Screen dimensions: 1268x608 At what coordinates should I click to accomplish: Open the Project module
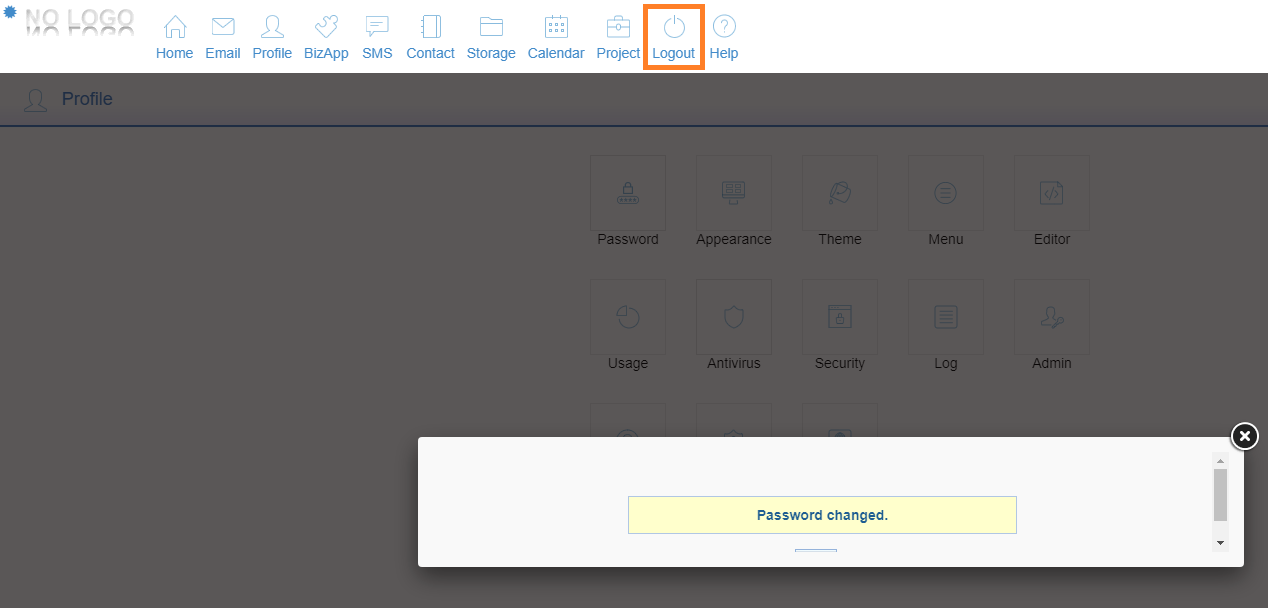coord(618,38)
